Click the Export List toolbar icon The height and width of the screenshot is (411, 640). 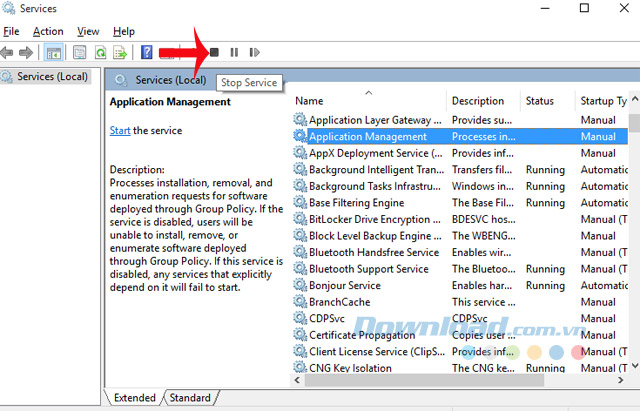pos(120,52)
